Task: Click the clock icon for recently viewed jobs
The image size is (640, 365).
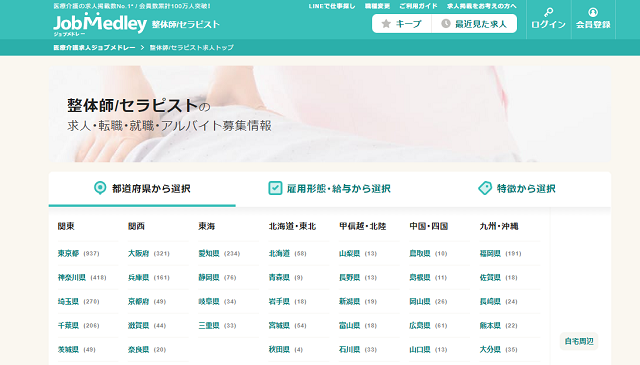Action: point(446,24)
